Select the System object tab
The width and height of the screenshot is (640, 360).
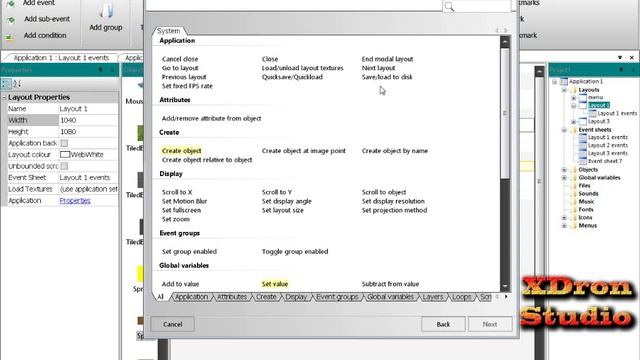pos(169,31)
